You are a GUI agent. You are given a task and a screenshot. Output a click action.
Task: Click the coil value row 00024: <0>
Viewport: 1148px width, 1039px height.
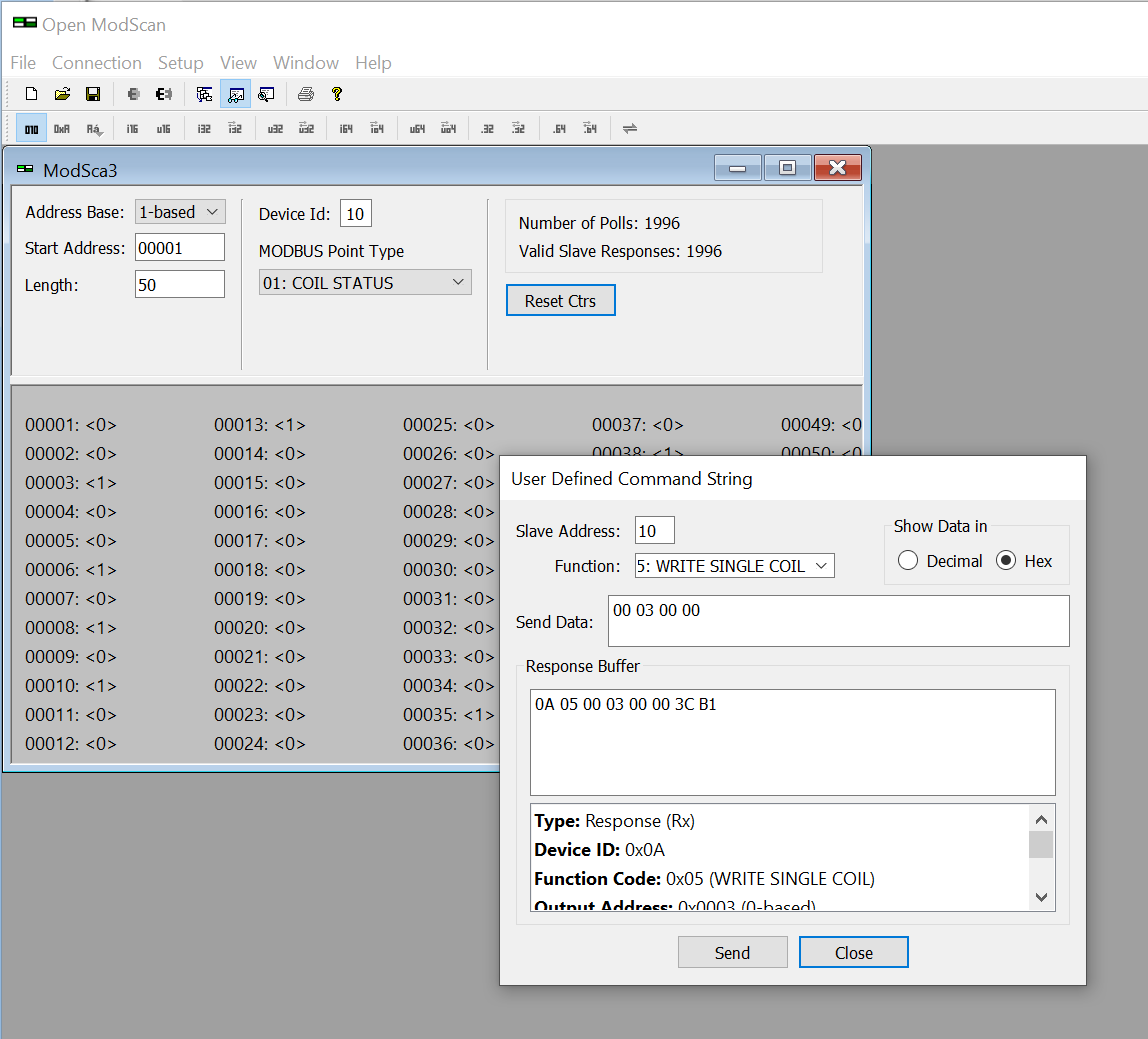[260, 744]
